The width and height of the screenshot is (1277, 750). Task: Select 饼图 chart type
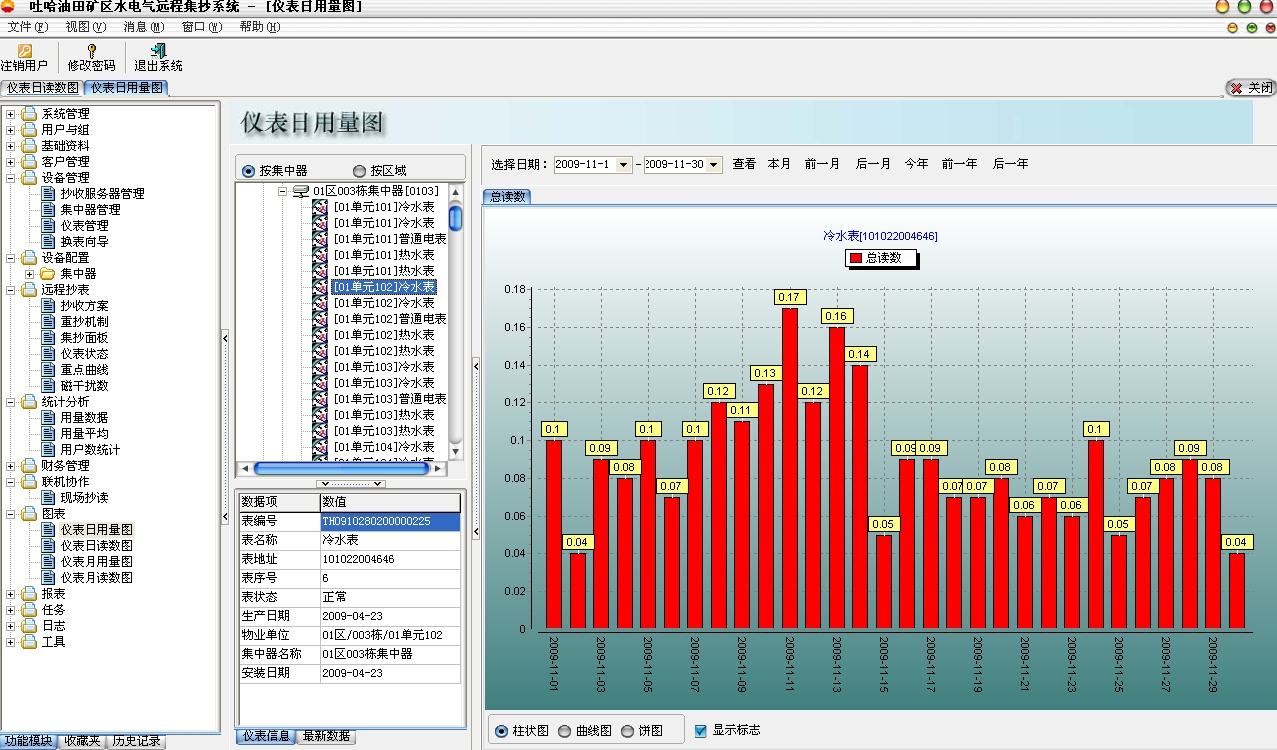(x=628, y=731)
